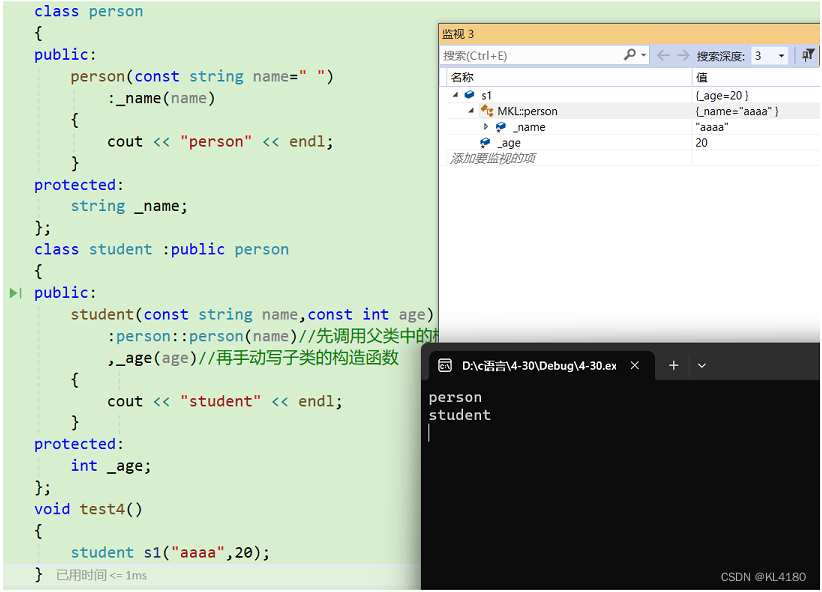Click the search magnifier icon in watch window

click(x=629, y=55)
